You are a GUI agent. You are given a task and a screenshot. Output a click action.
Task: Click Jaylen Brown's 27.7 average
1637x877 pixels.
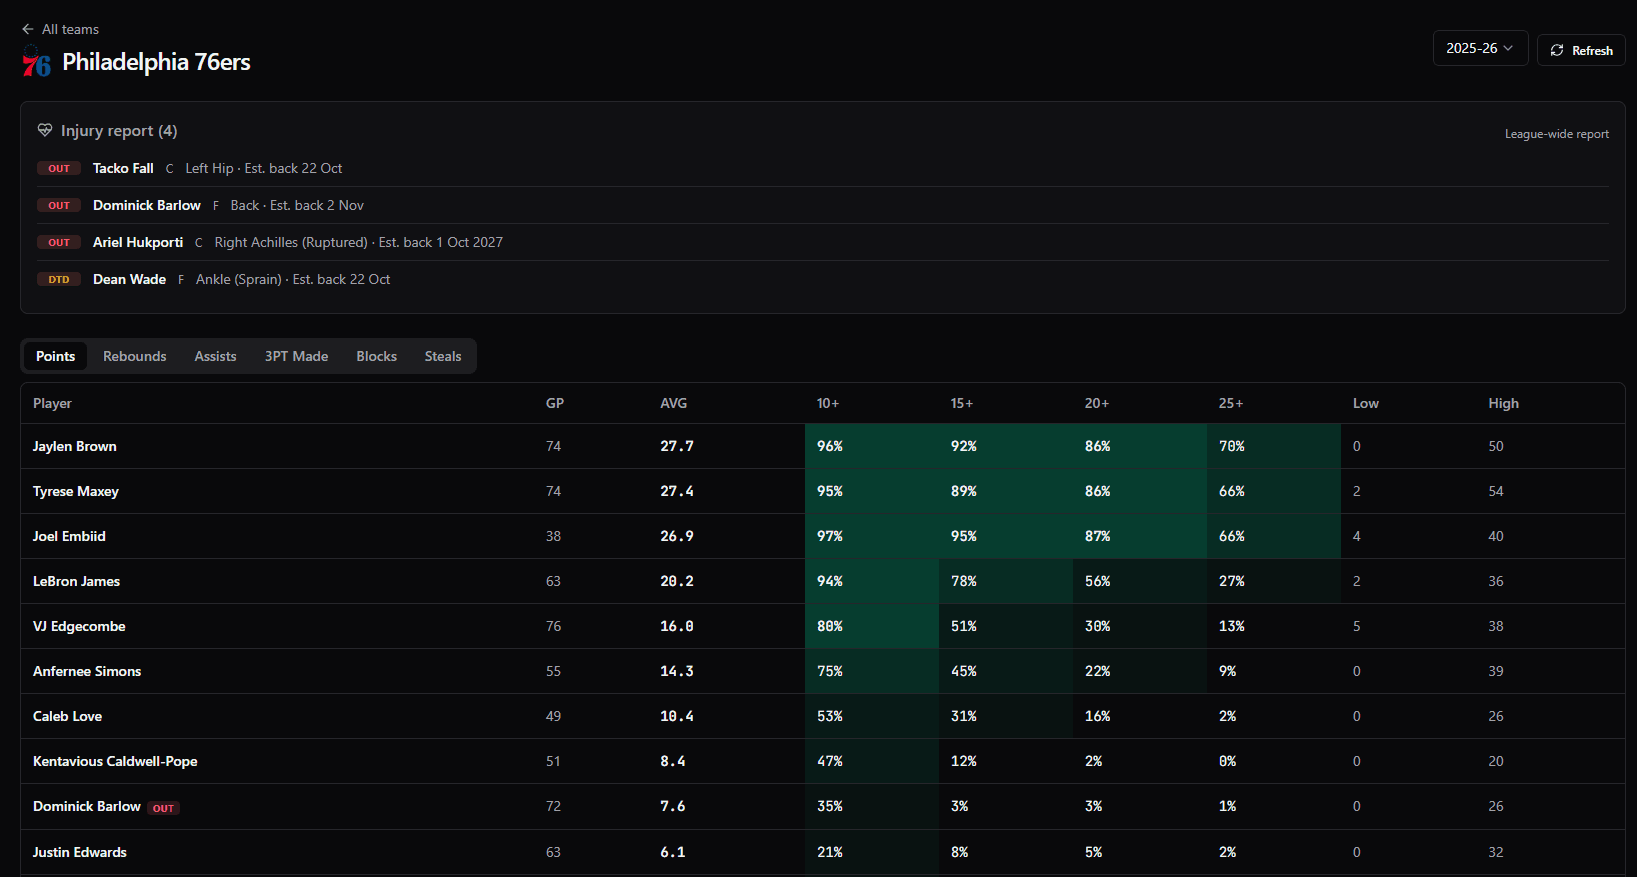coord(677,446)
